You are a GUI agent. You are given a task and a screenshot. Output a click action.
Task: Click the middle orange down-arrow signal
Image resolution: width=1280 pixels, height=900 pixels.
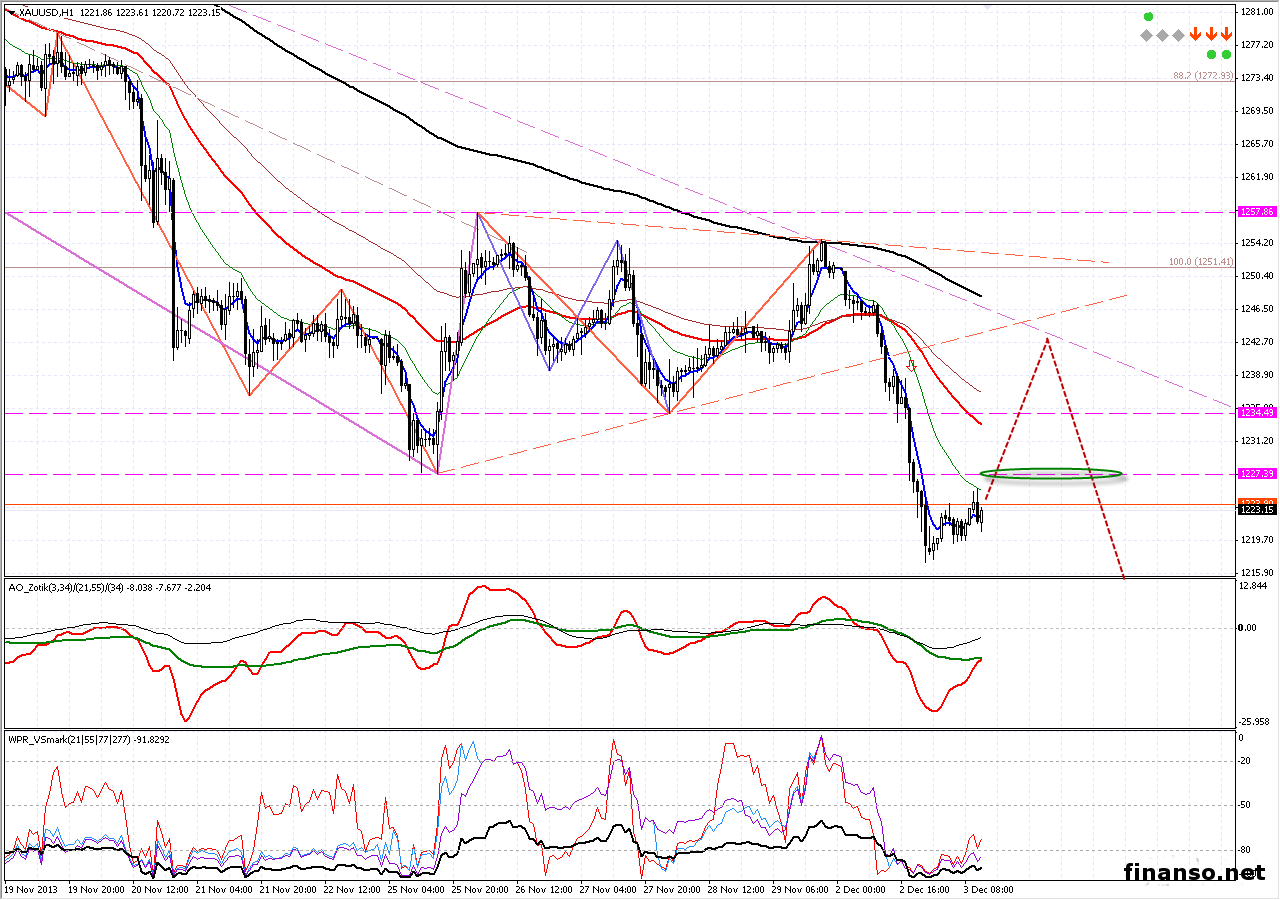coord(1210,34)
